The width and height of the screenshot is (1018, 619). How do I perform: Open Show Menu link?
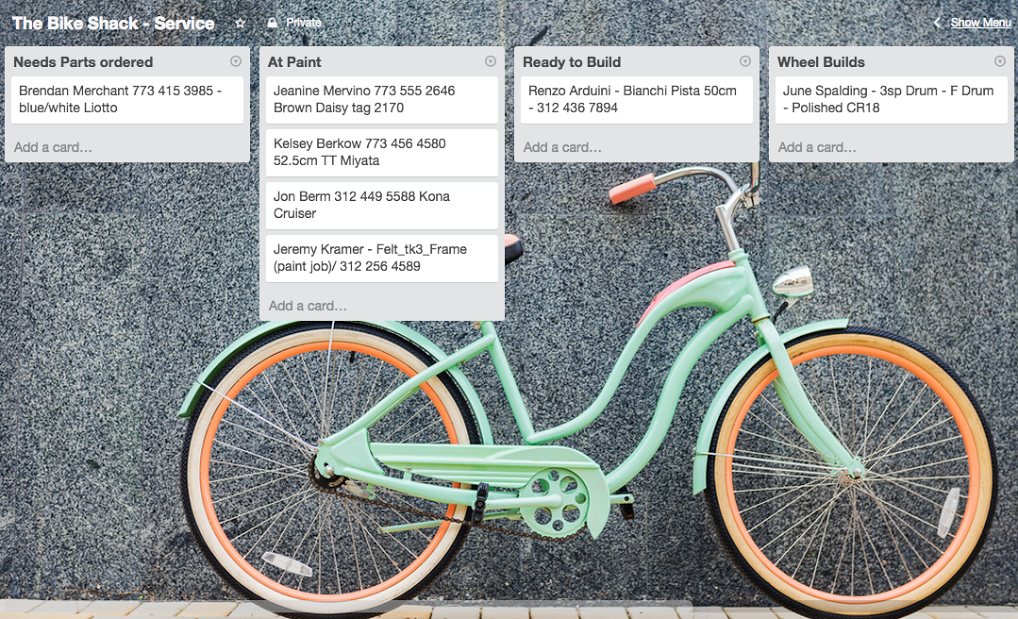pyautogui.click(x=980, y=23)
